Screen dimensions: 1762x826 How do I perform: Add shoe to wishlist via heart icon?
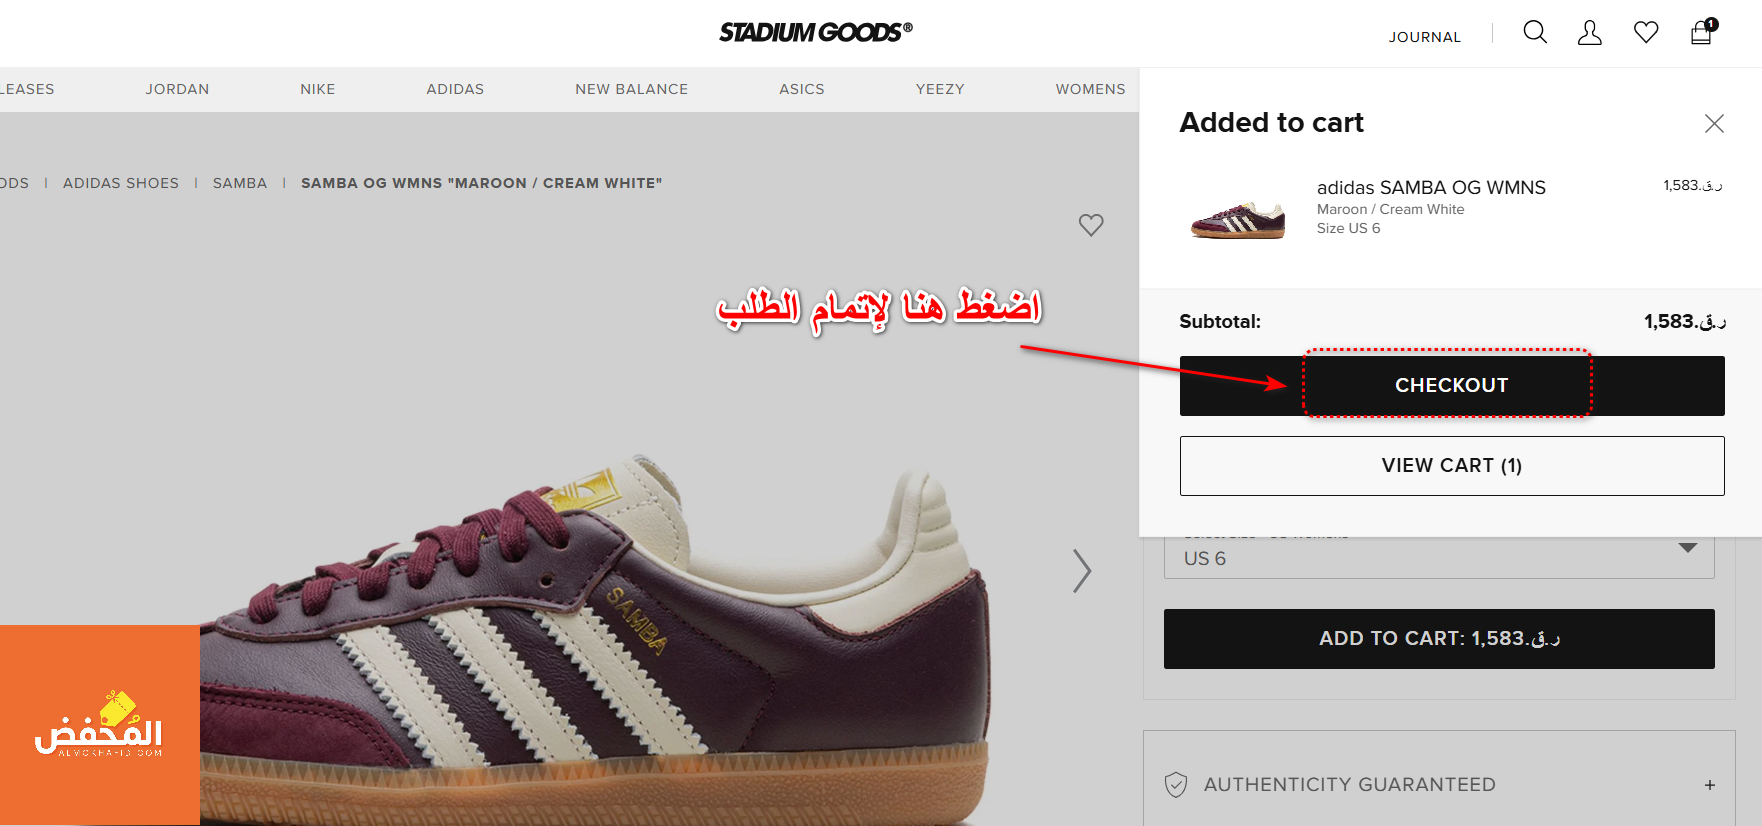[1091, 225]
